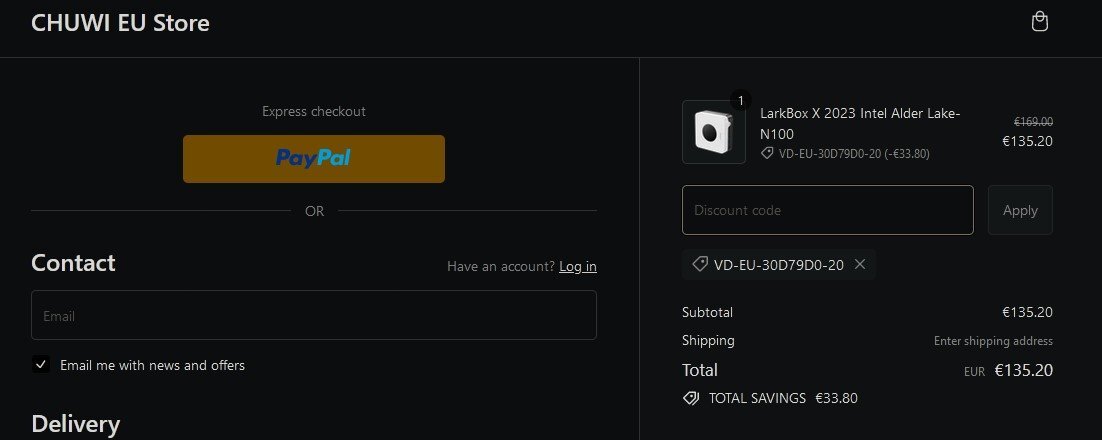Click the quantity badge on the product image

click(740, 100)
